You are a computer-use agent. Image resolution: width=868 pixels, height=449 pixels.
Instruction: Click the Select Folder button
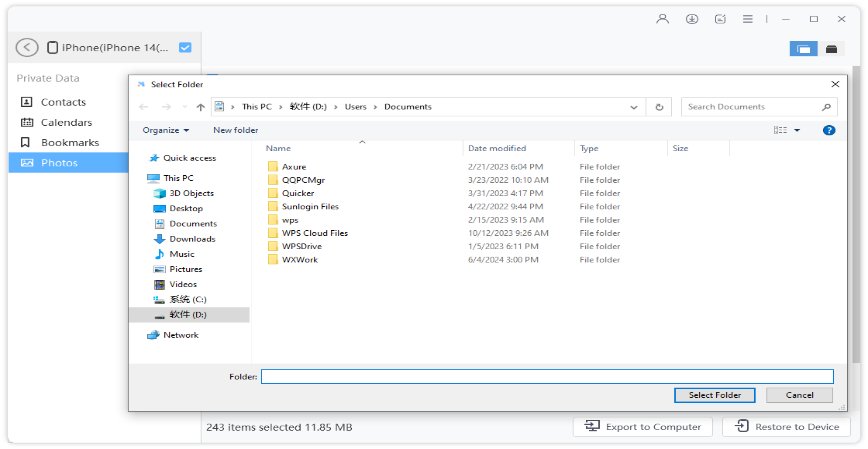(x=714, y=395)
